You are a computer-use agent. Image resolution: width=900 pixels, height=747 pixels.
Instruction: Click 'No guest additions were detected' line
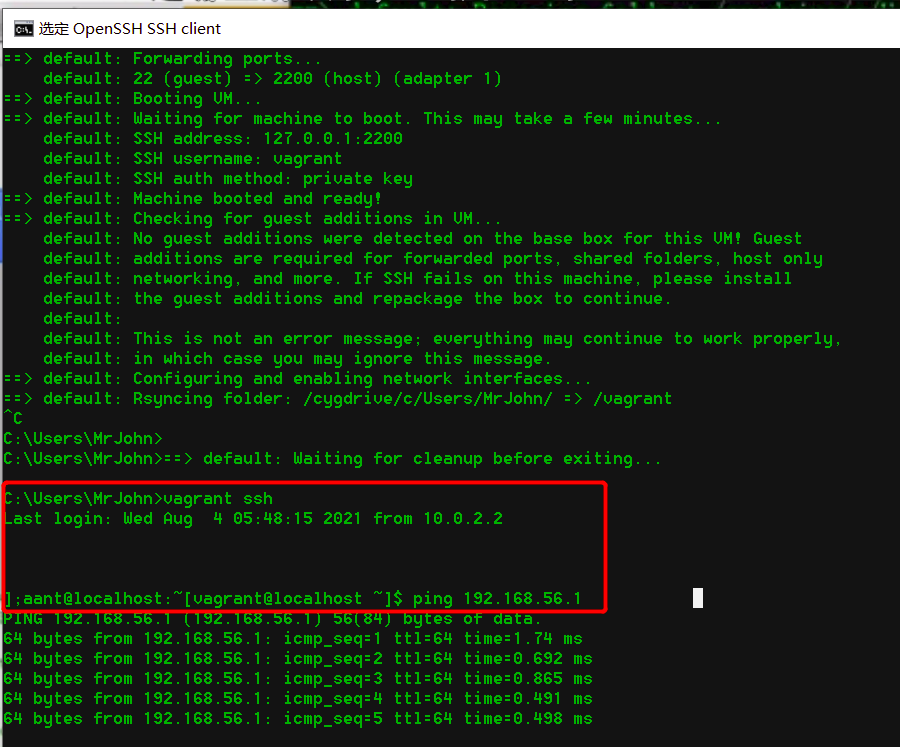coord(422,239)
